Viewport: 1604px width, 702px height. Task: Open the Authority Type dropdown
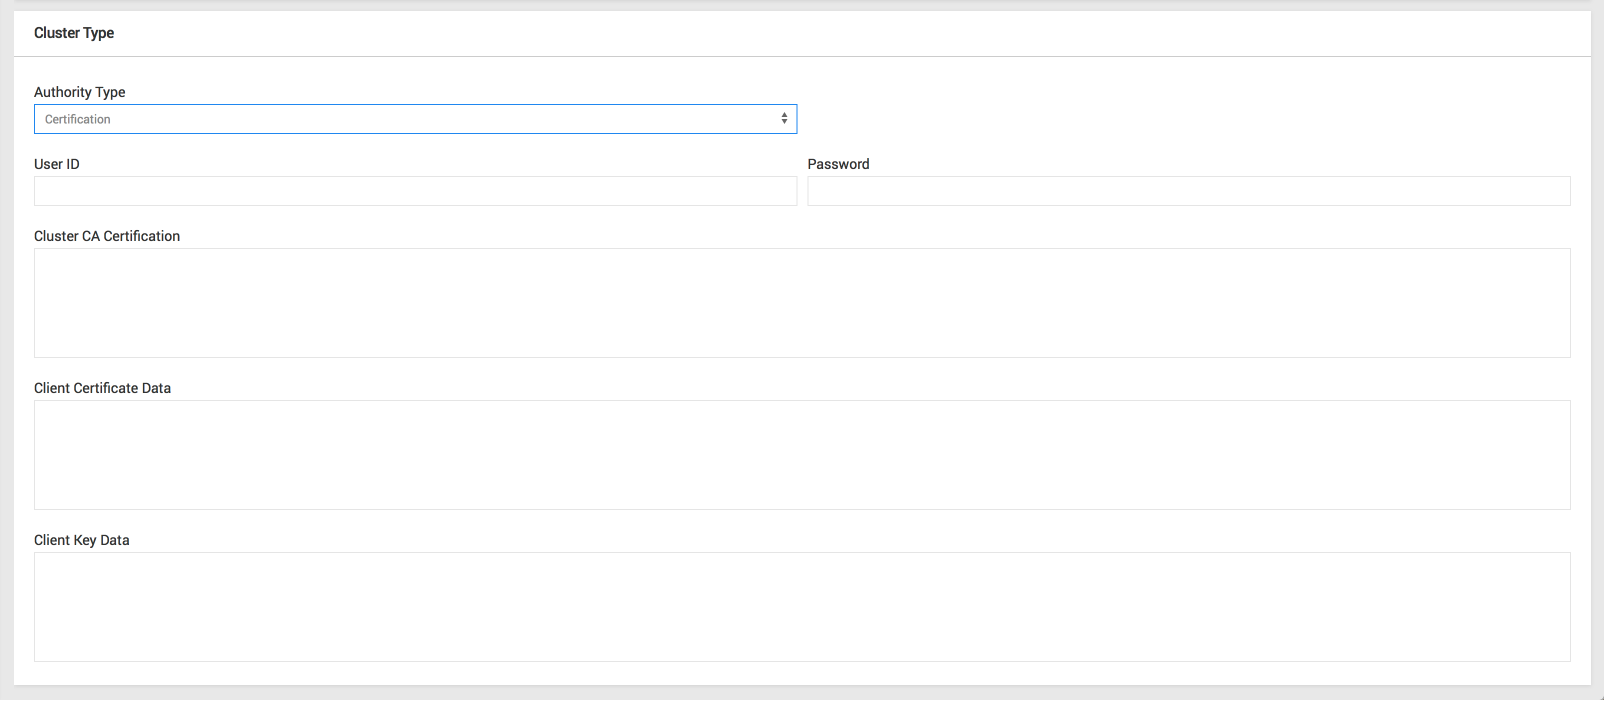pos(415,119)
